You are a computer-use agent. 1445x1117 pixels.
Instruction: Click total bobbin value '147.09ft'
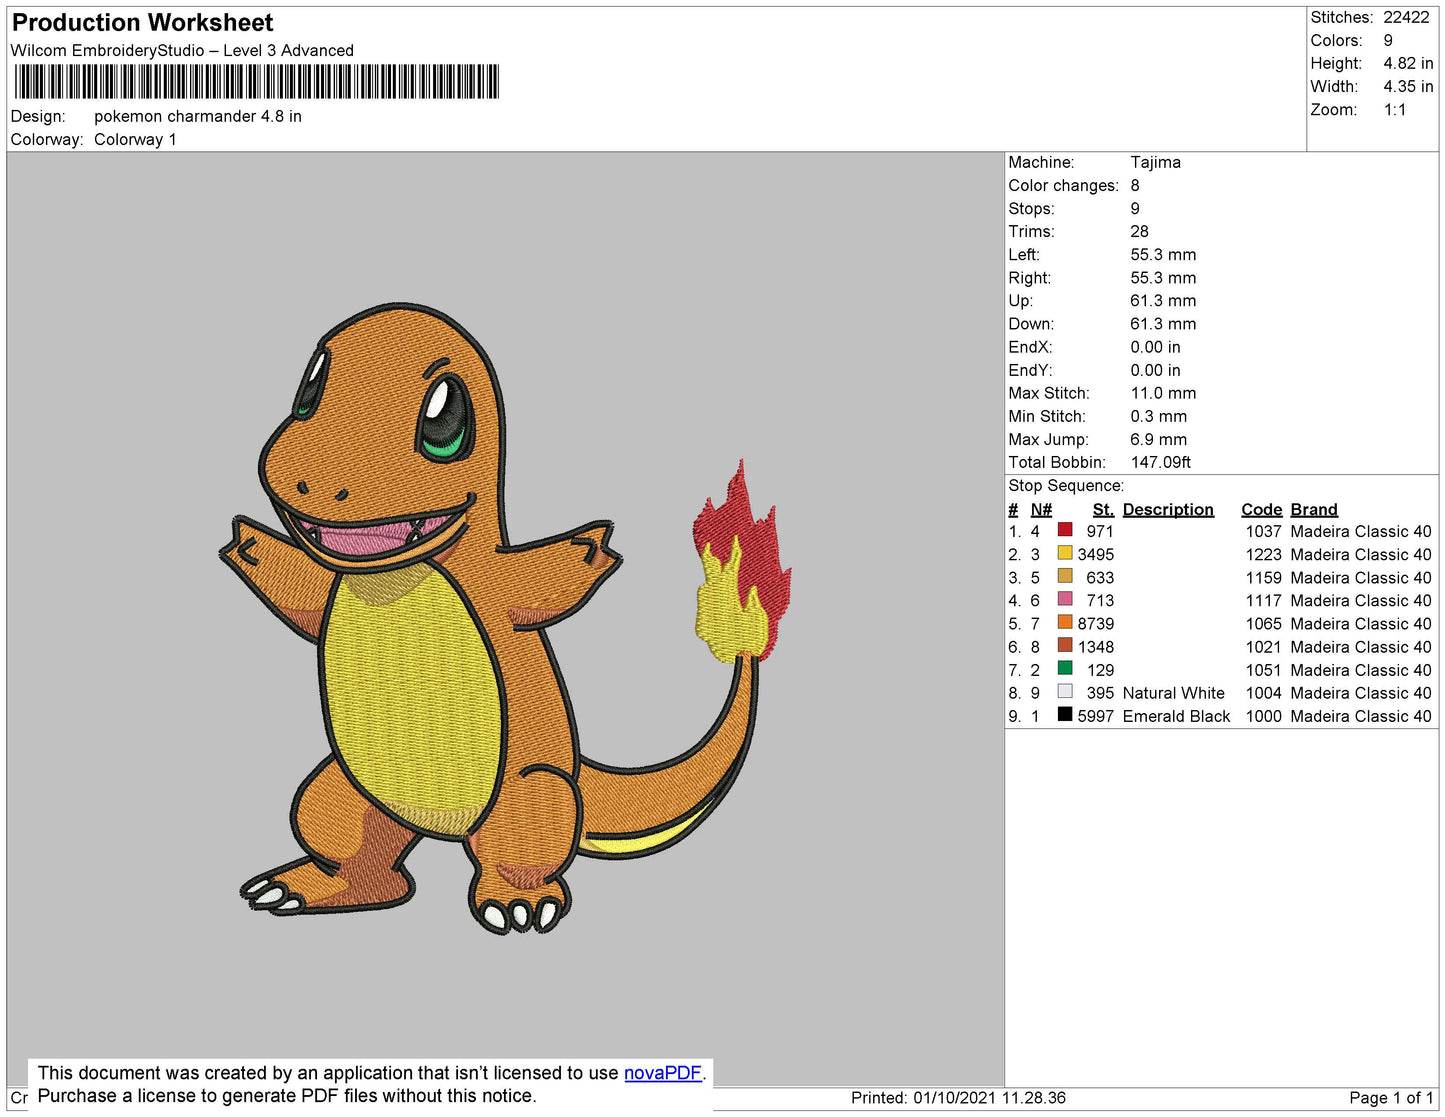coord(1160,463)
